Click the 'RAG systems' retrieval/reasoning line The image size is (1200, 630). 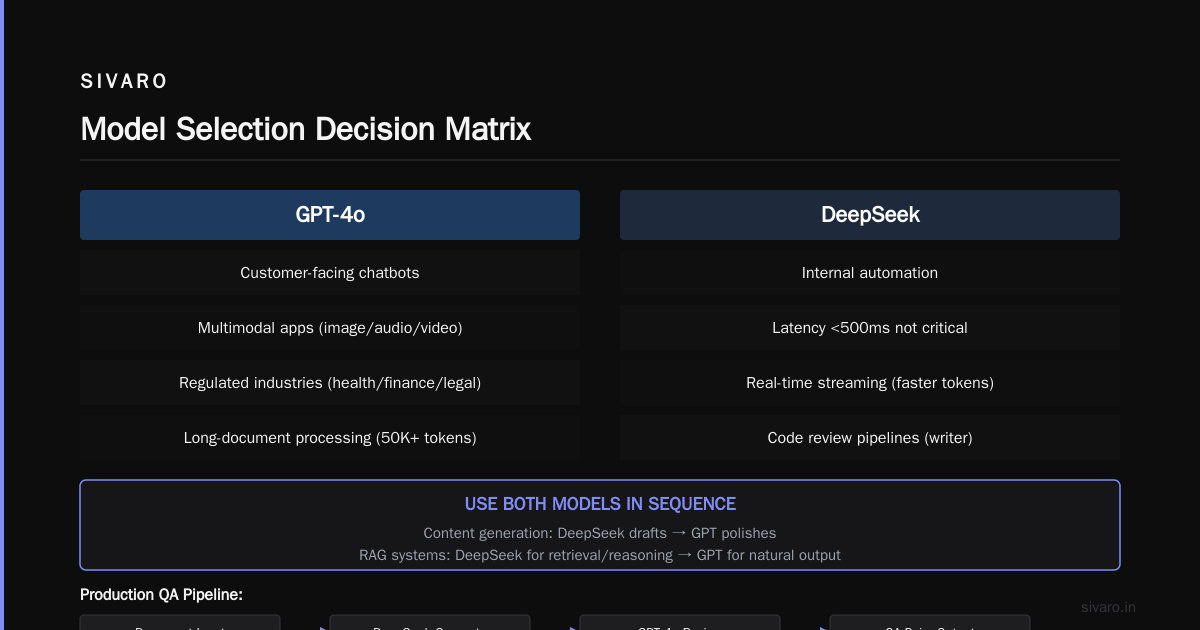[x=600, y=554]
